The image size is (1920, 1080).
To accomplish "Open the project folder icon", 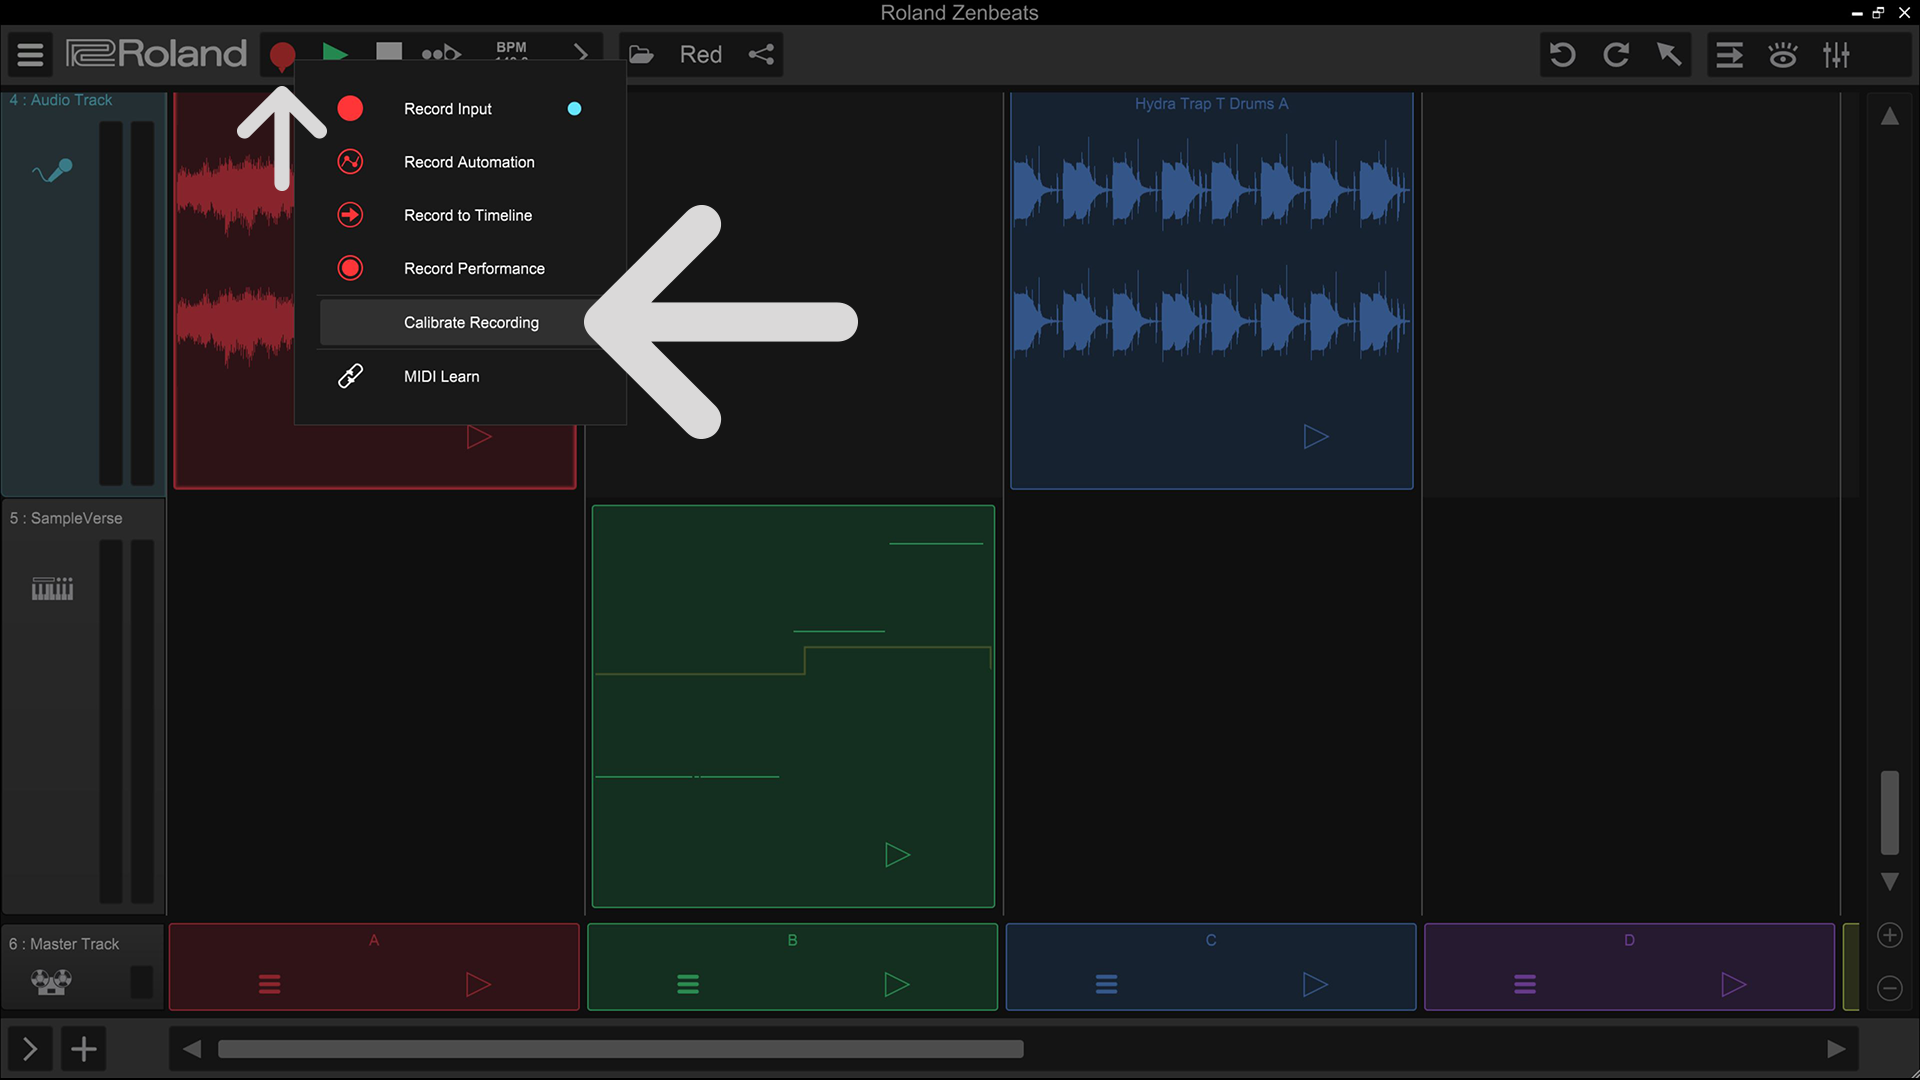I will (641, 54).
